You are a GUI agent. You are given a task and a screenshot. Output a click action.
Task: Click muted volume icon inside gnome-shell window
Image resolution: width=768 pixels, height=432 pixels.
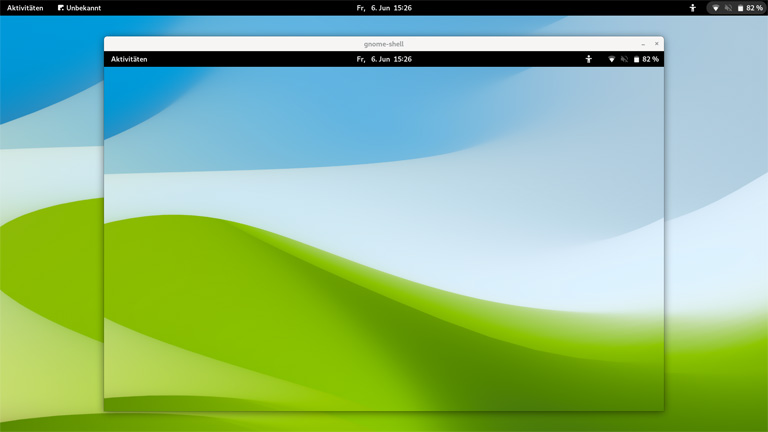pos(624,59)
